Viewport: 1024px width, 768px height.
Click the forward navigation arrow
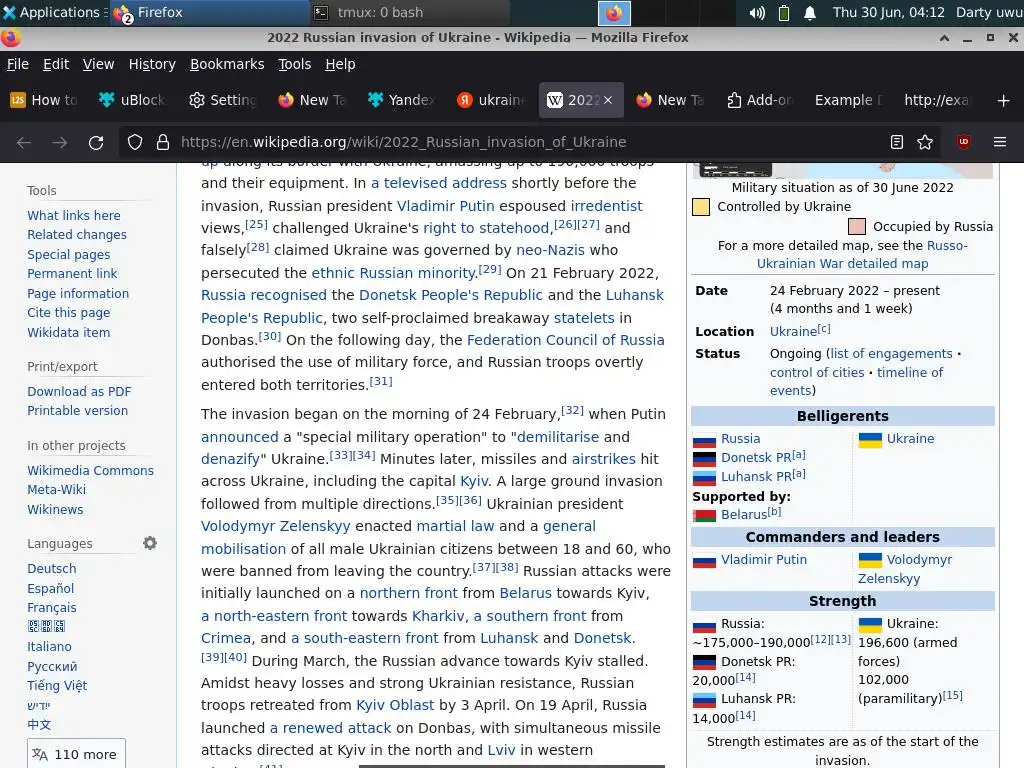coord(59,142)
